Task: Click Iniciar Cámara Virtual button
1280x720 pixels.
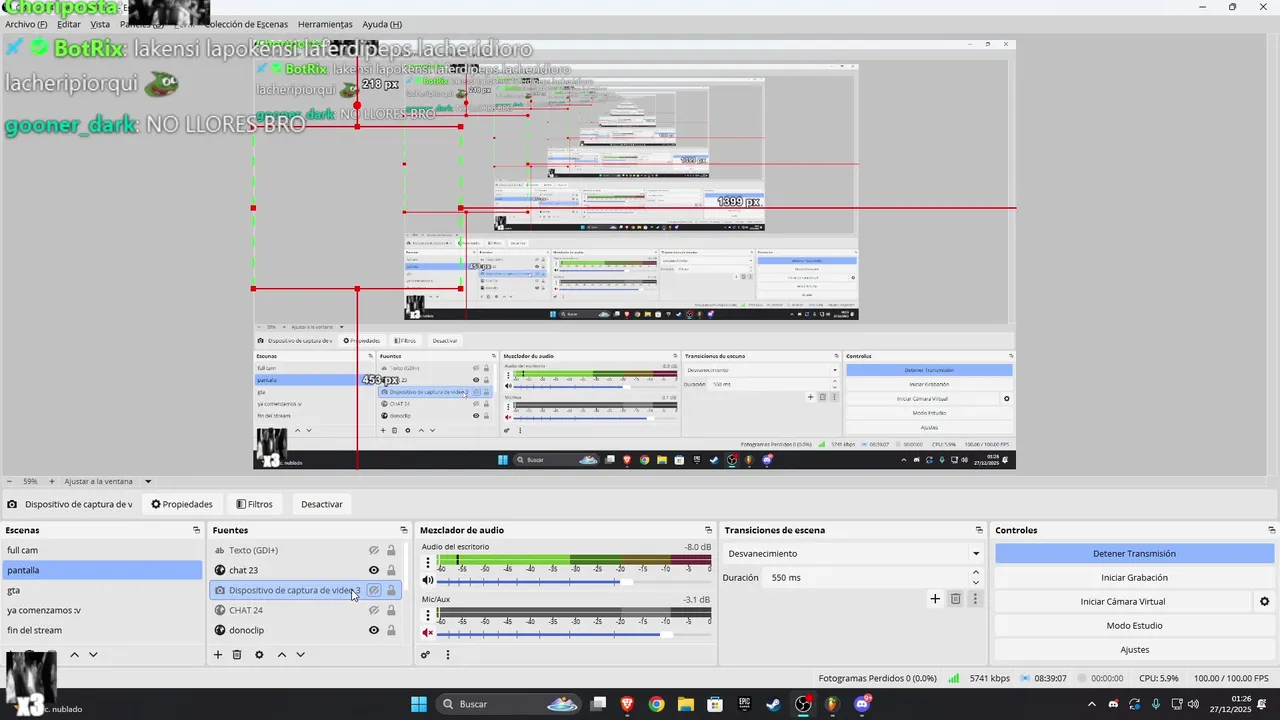Action: pos(1123,601)
